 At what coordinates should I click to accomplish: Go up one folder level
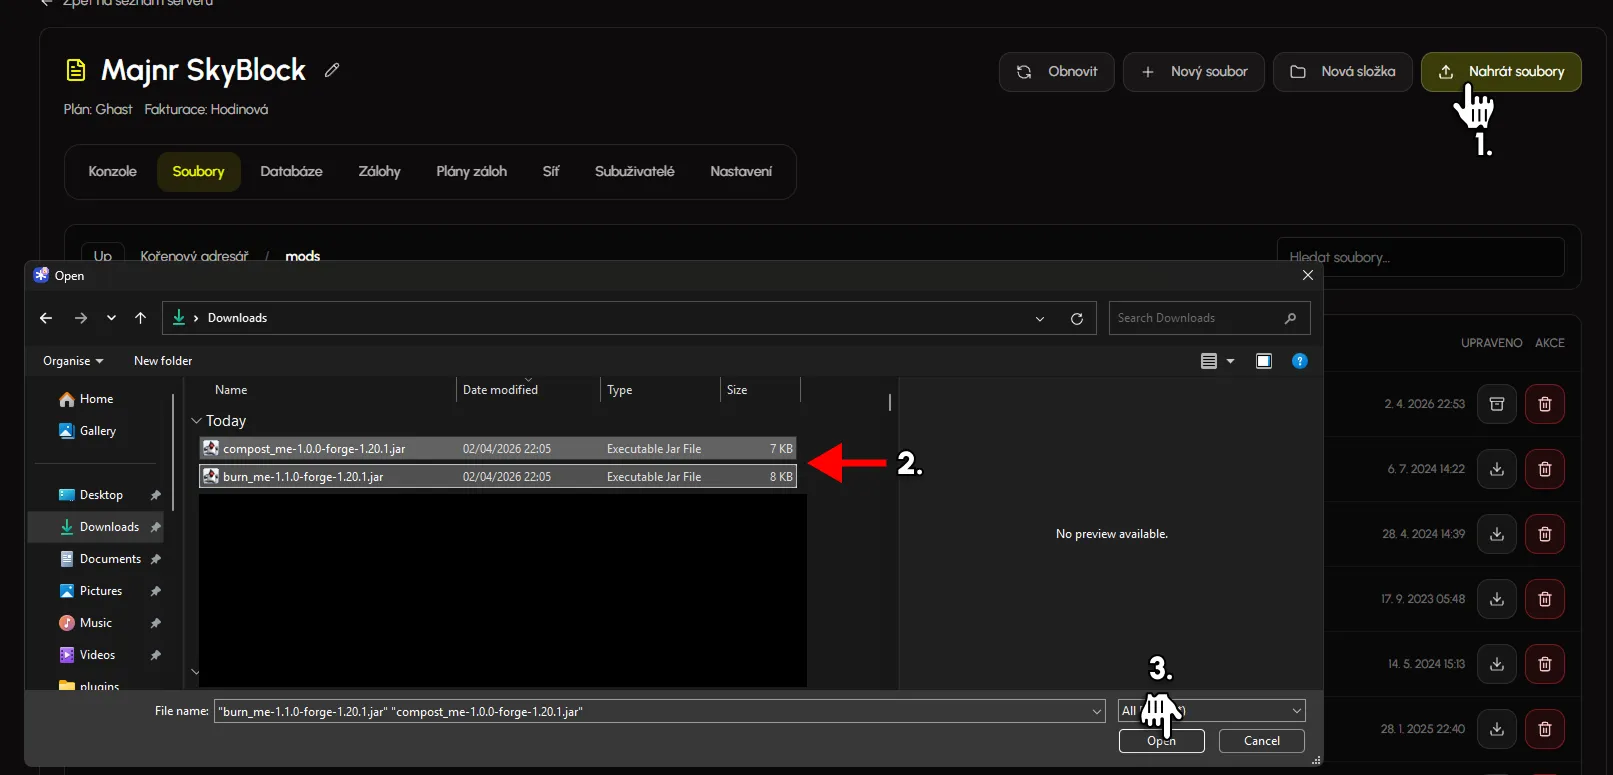(140, 318)
